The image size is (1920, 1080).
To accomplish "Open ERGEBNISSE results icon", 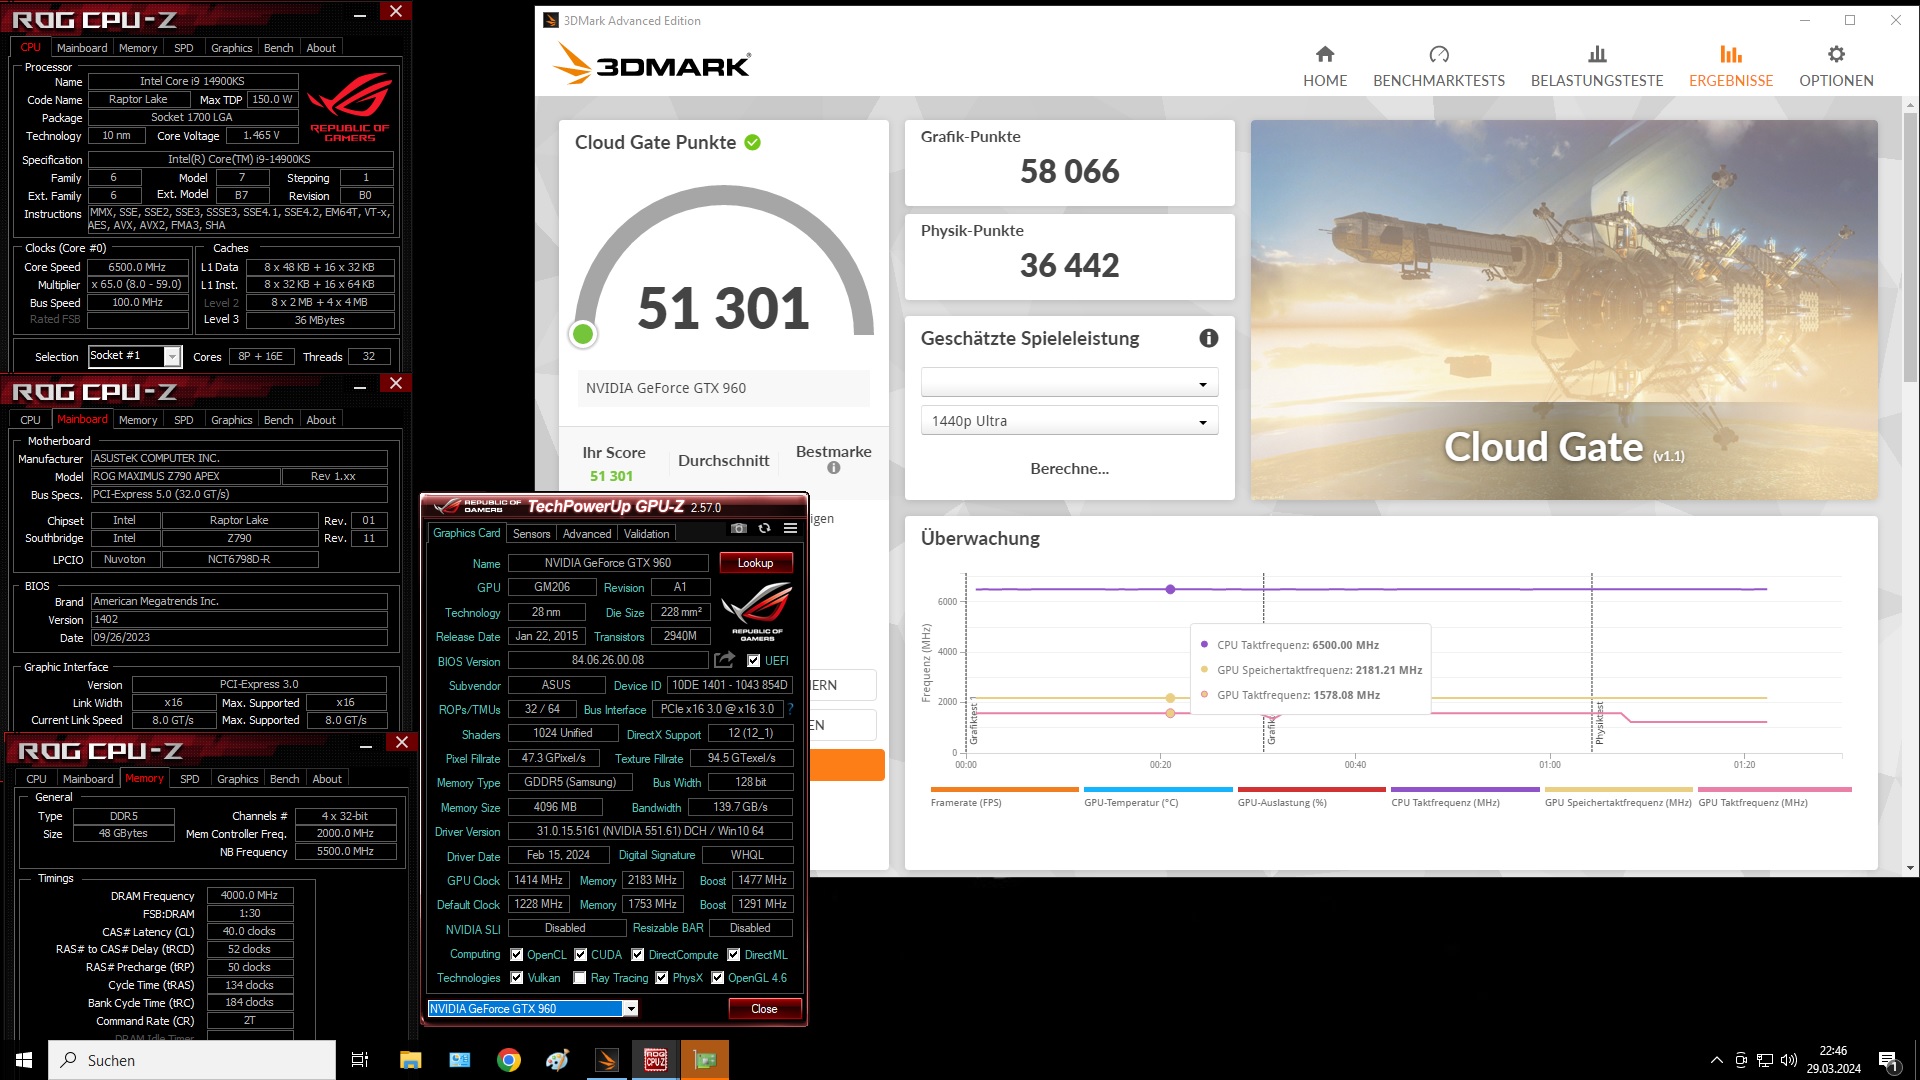I will (x=1731, y=54).
